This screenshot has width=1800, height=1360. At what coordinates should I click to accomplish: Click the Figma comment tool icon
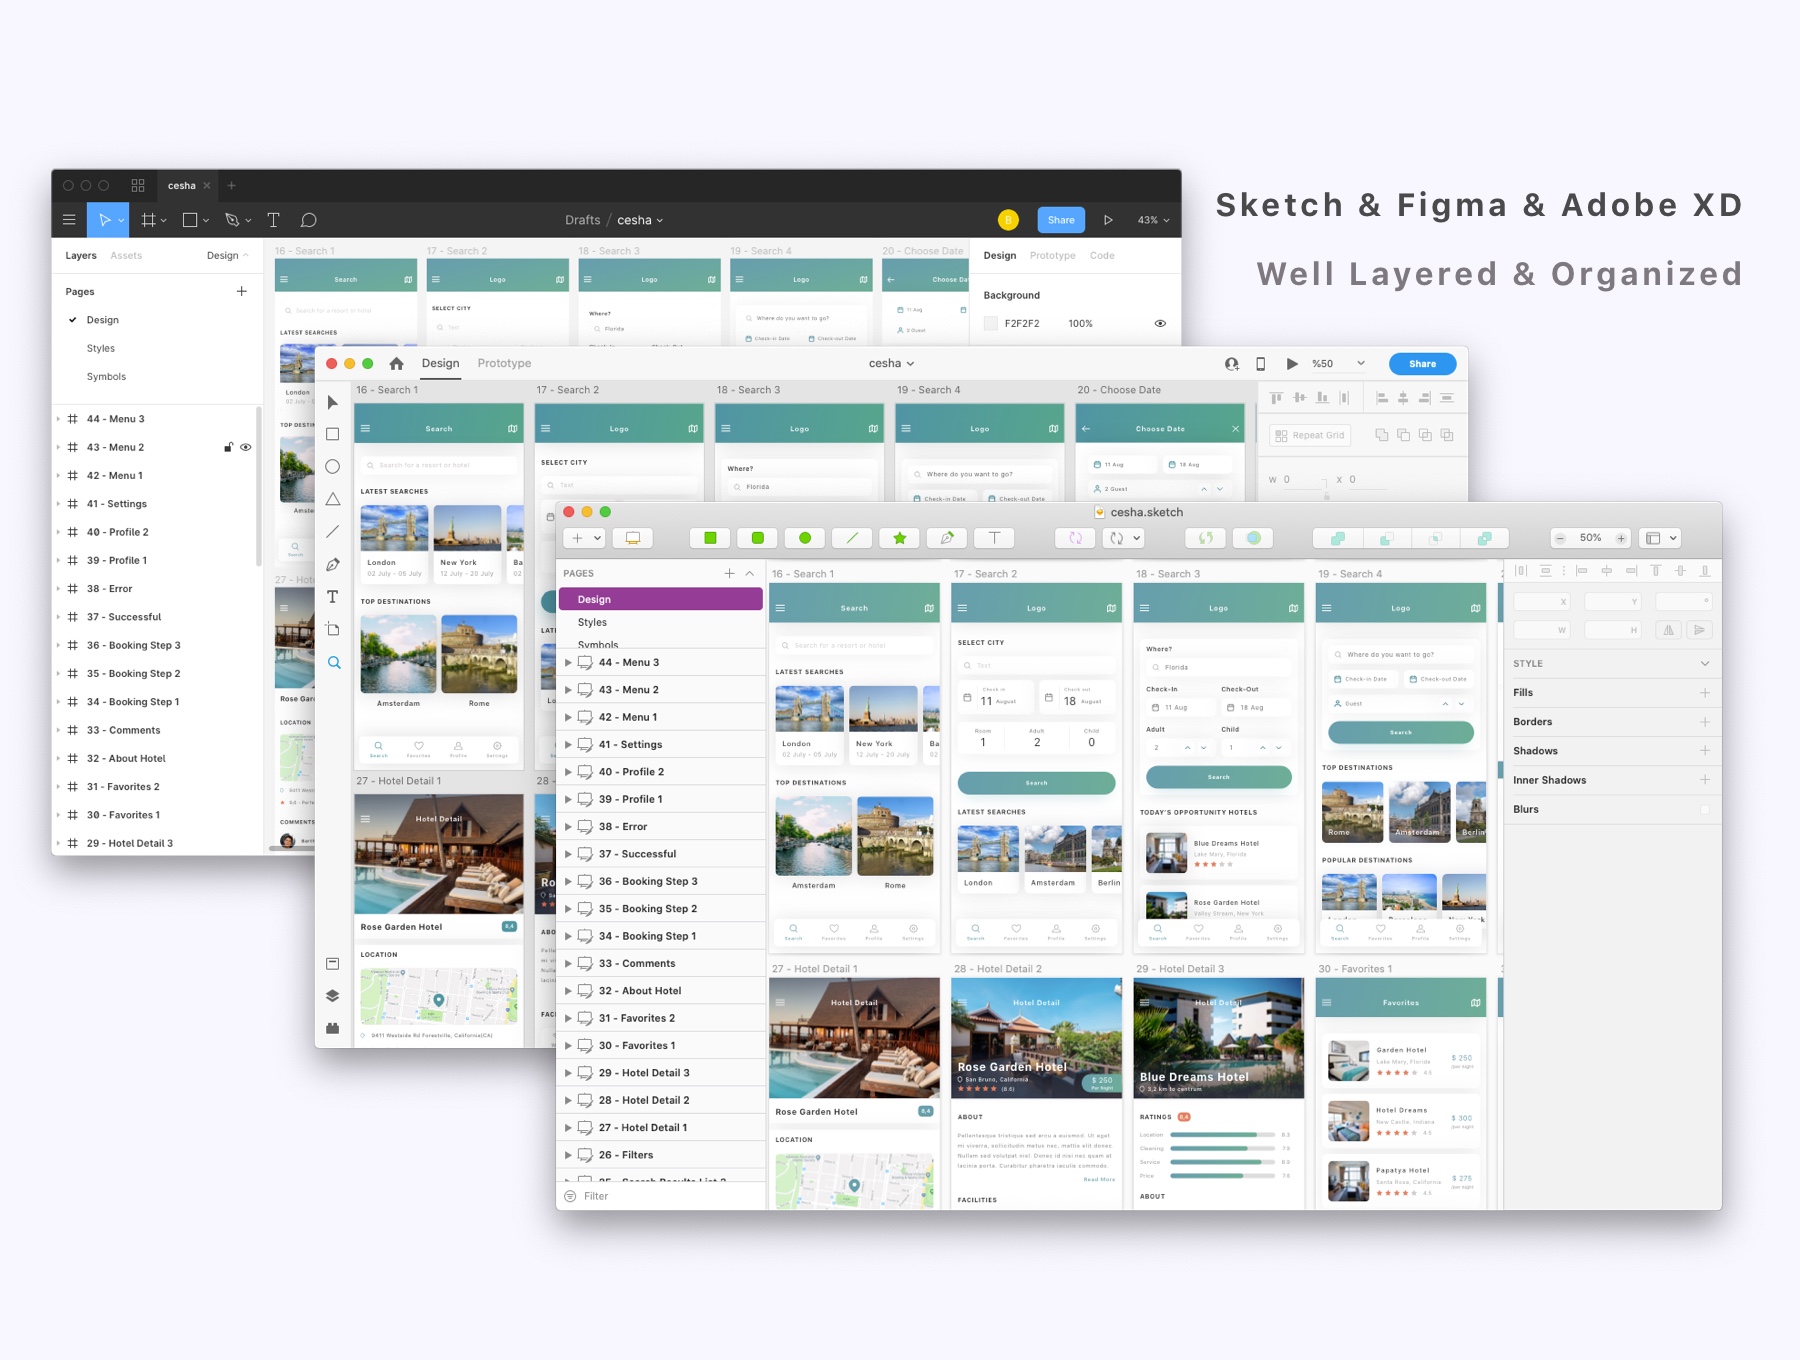[x=309, y=220]
